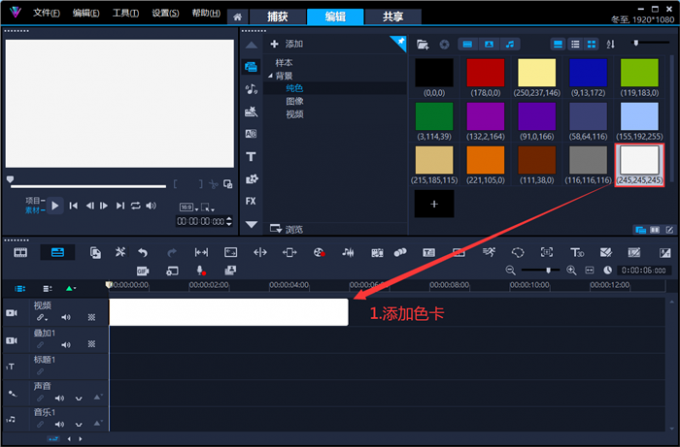Click the home icon tab

coord(237,16)
